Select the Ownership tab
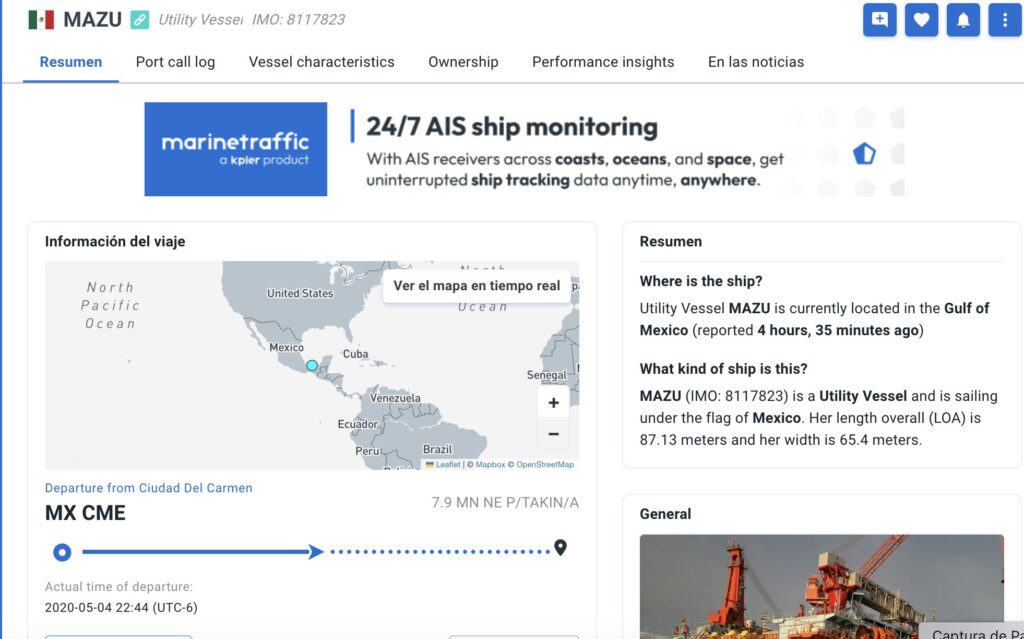 pyautogui.click(x=463, y=62)
